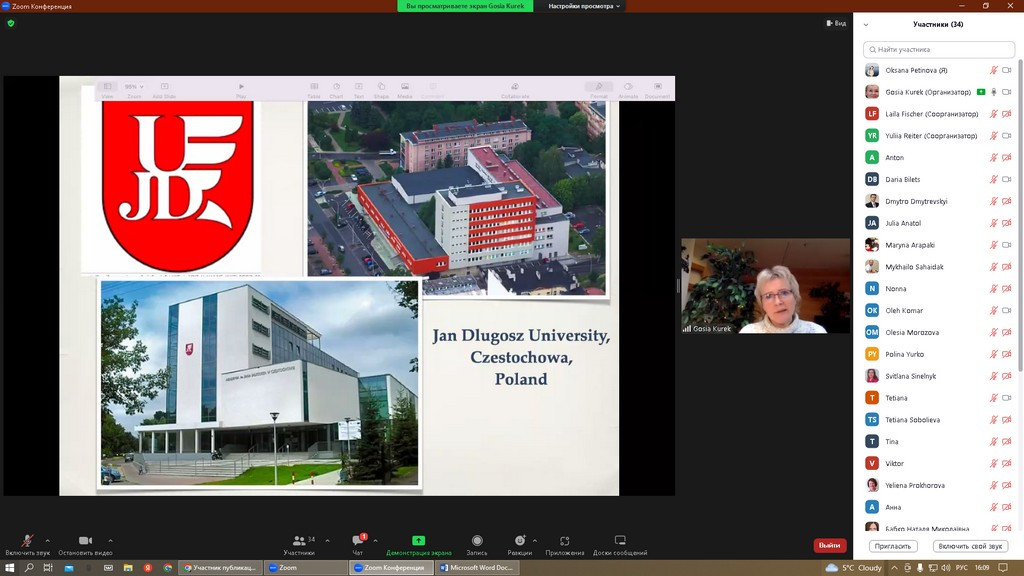Toggle the Вид view layout button
Image resolution: width=1024 pixels, height=576 pixels.
pos(836,23)
